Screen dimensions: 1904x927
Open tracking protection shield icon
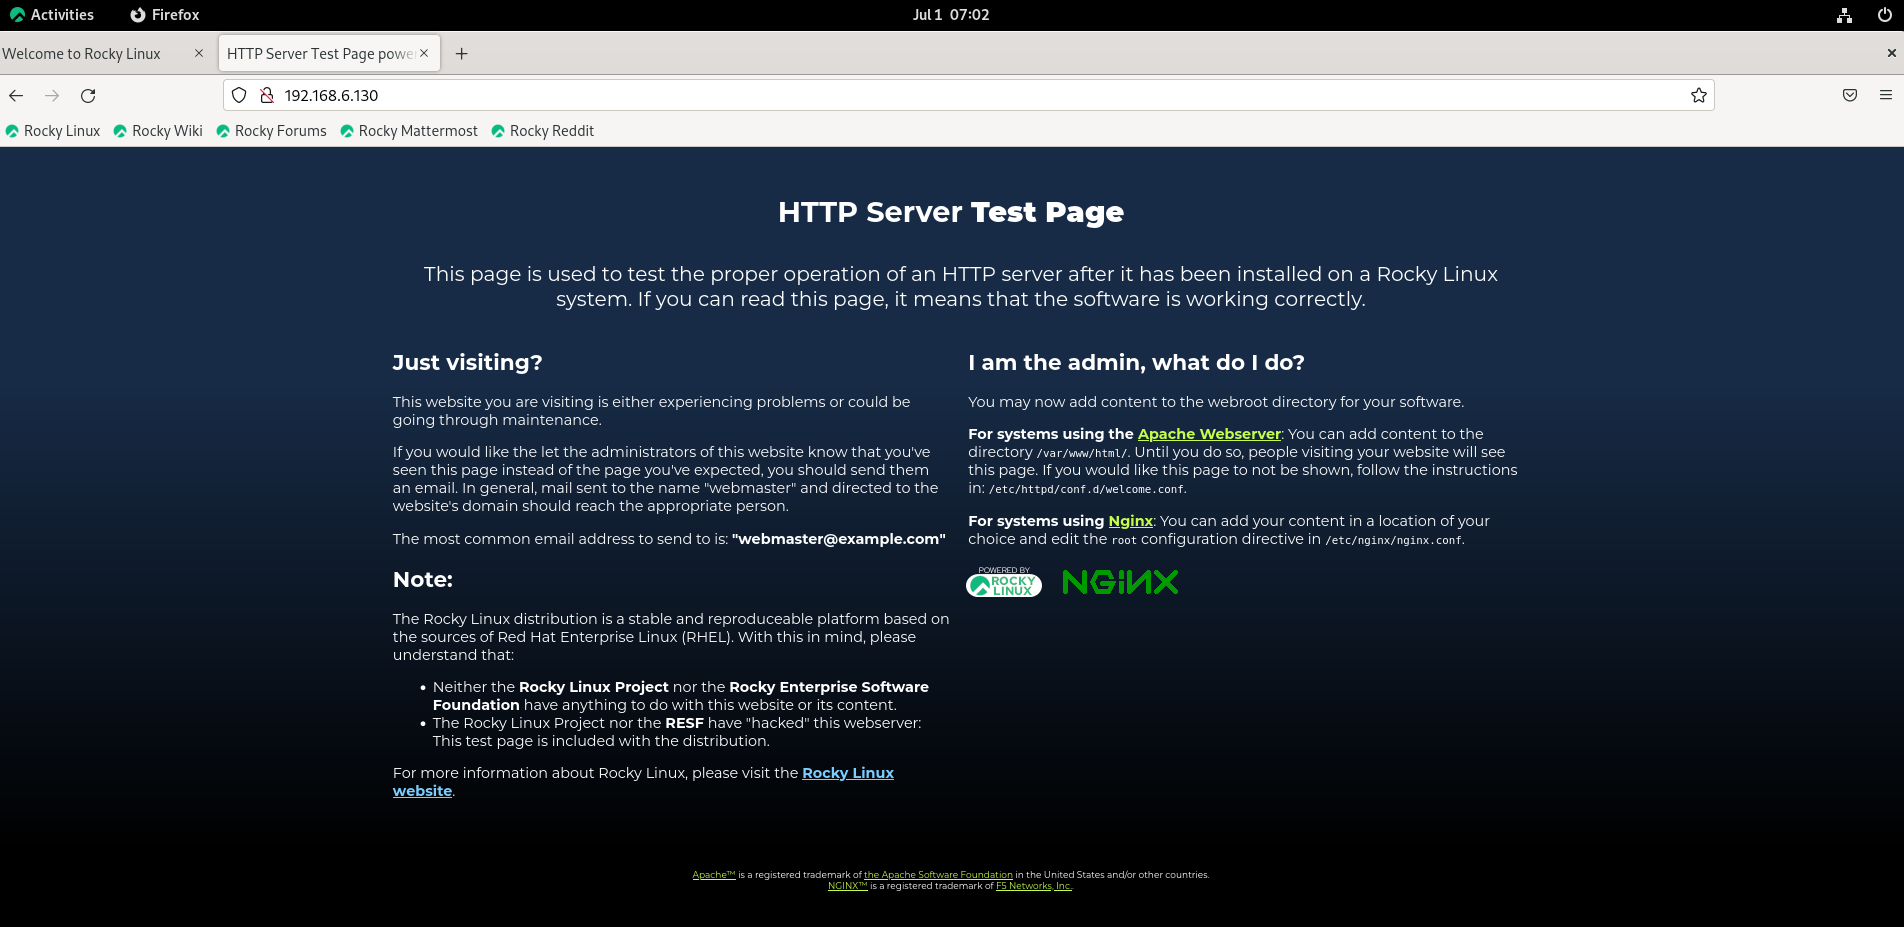(239, 95)
